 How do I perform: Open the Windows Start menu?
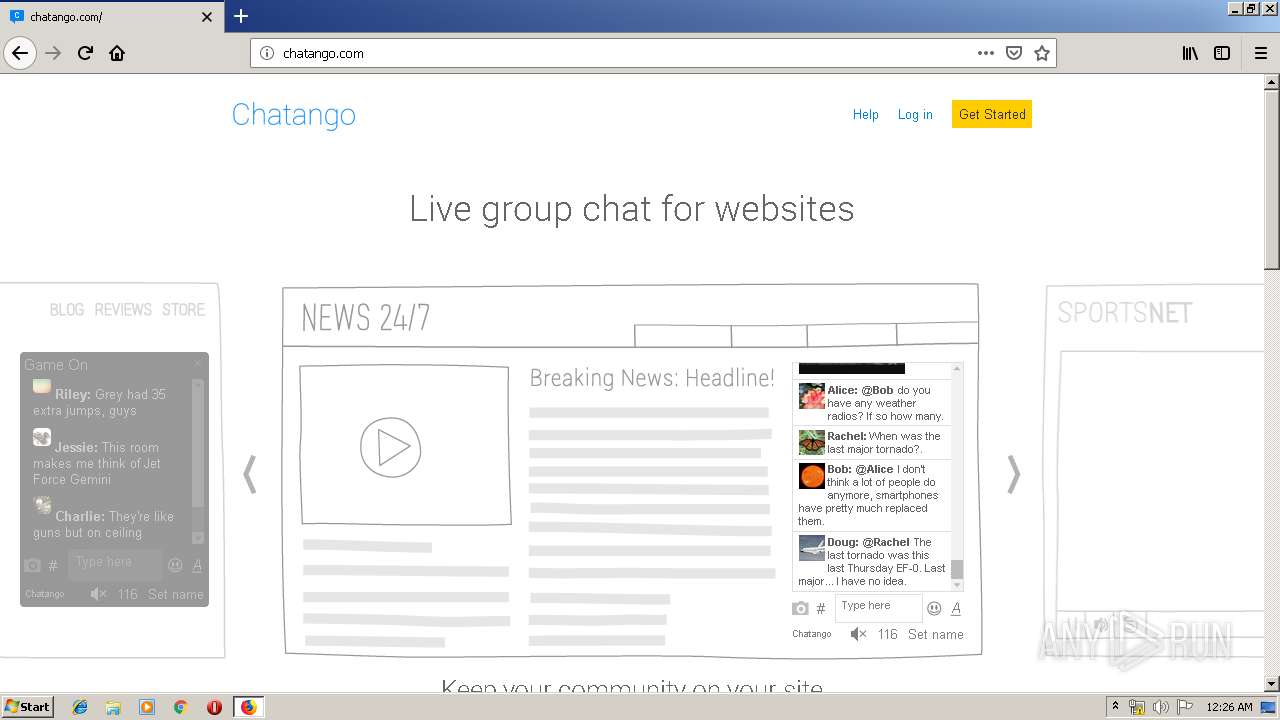[27, 706]
